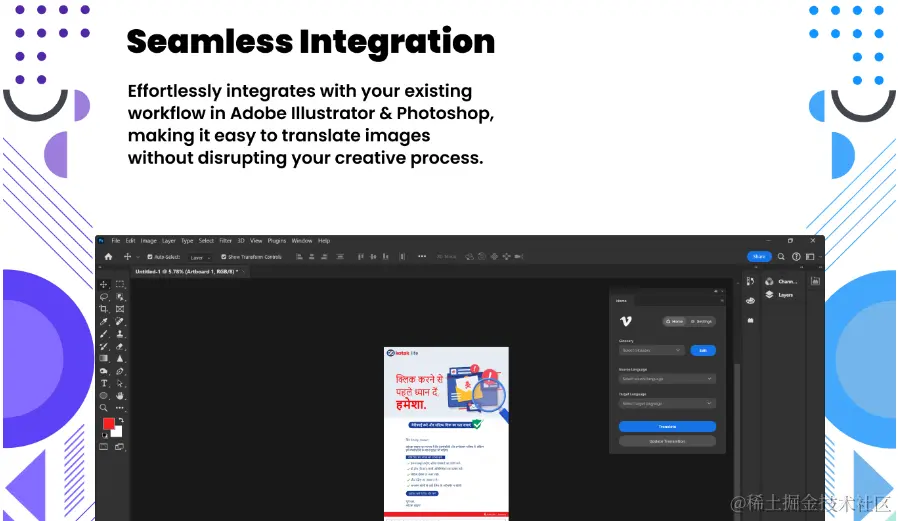Select the Hand tool

tap(120, 396)
